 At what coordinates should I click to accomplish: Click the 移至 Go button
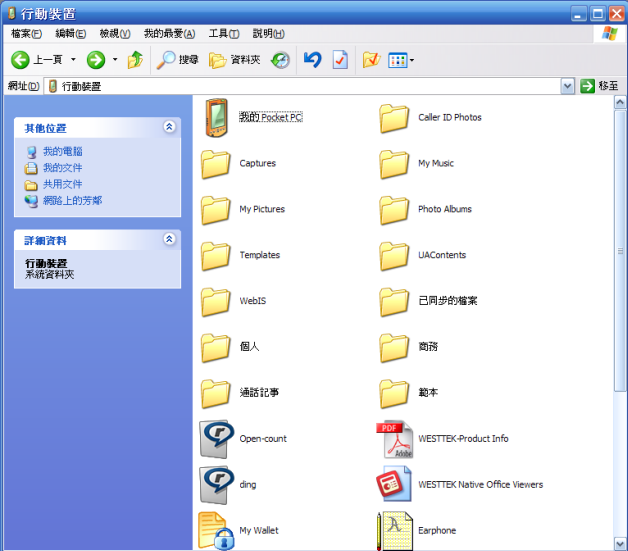[x=600, y=86]
